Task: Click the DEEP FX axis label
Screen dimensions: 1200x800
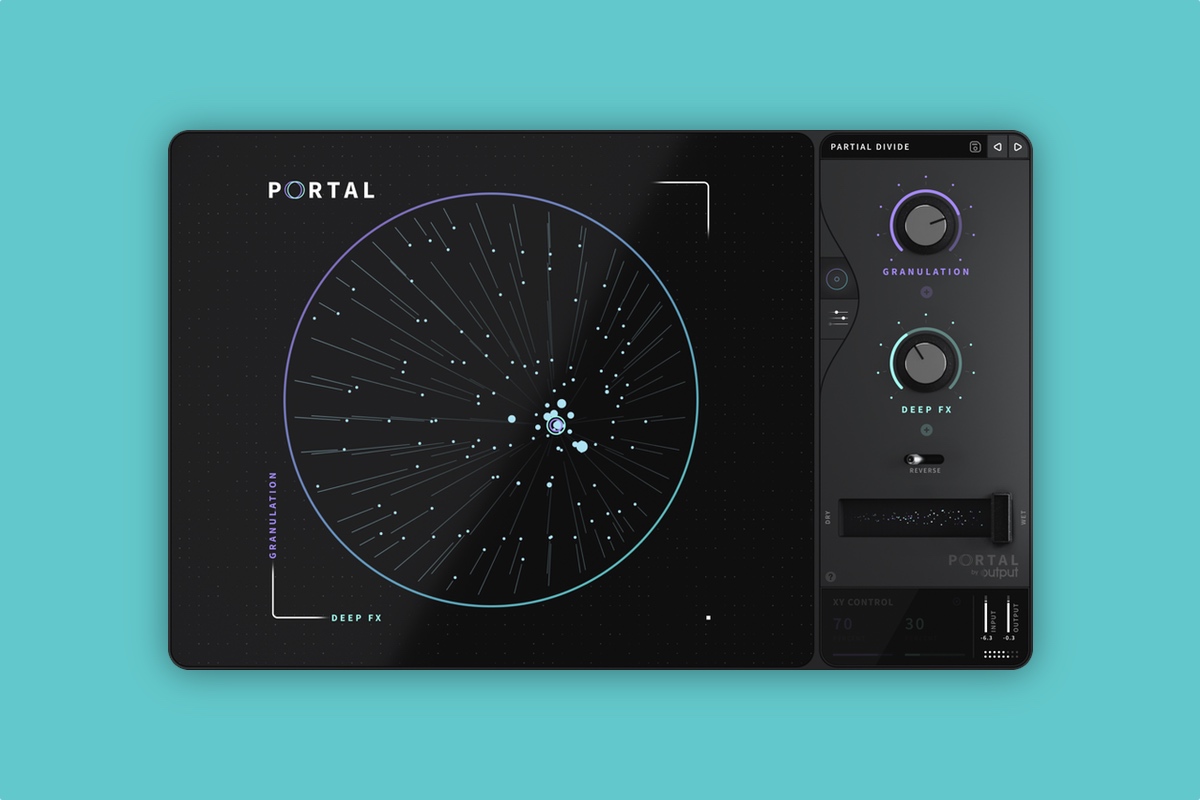Action: 357,618
